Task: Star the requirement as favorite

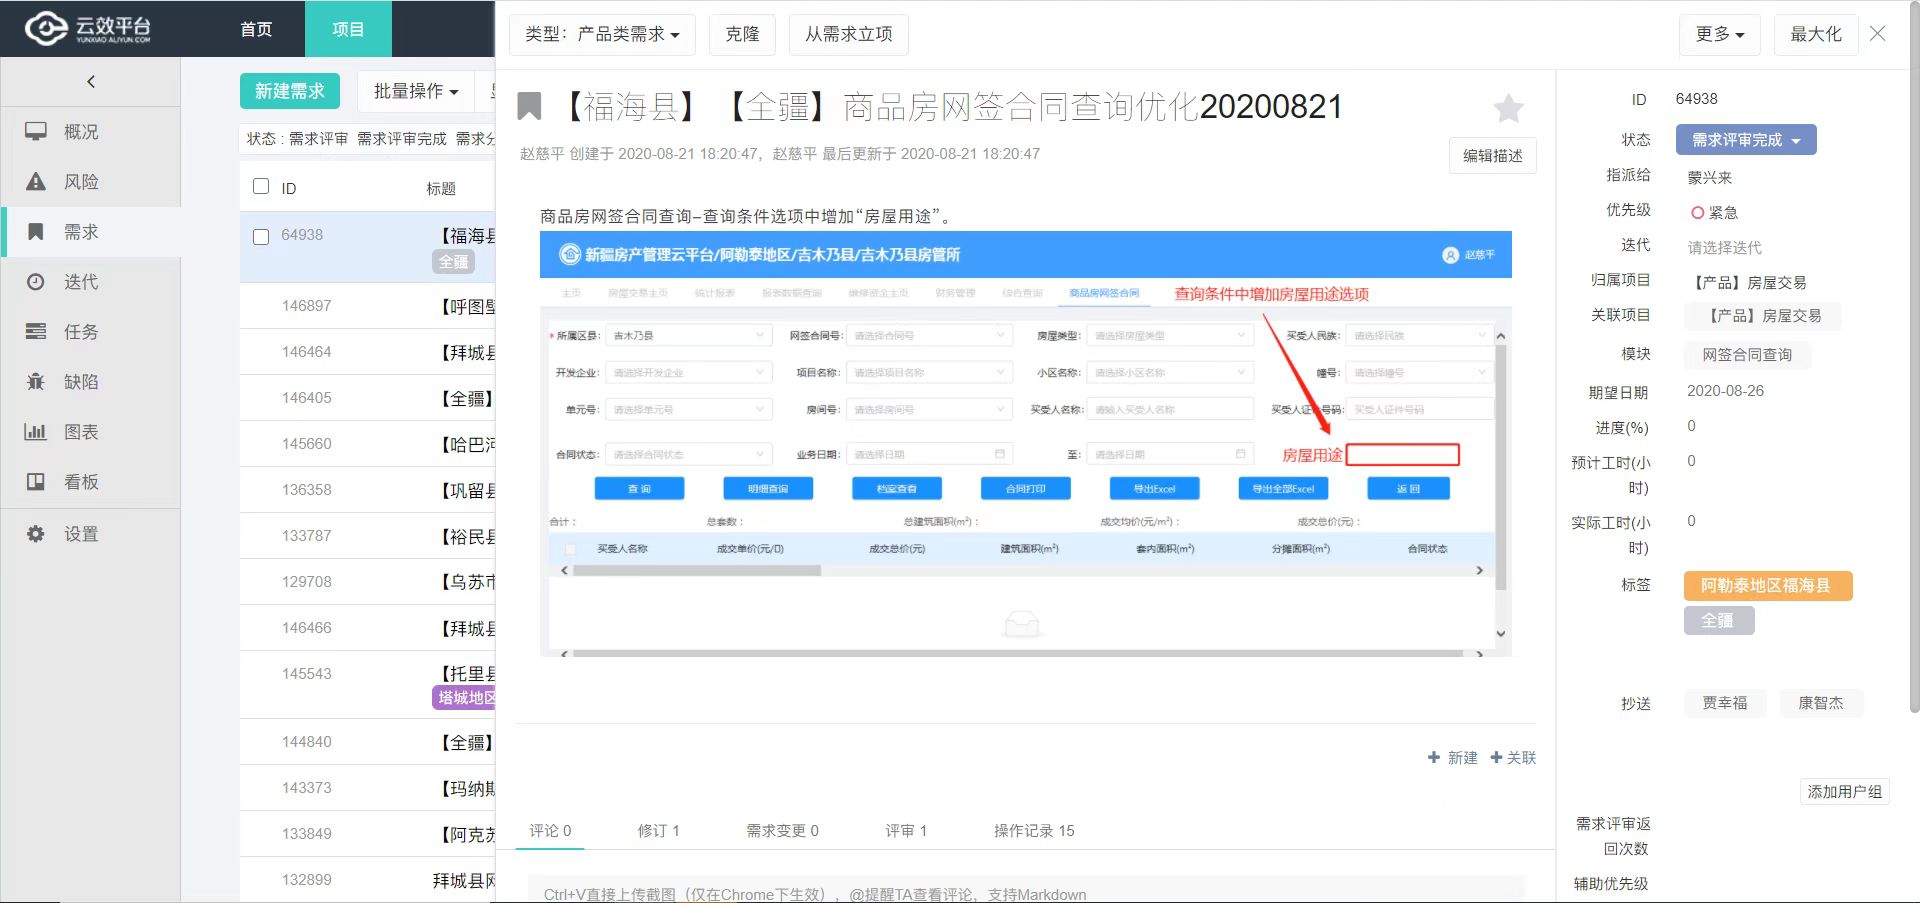Action: (1508, 108)
